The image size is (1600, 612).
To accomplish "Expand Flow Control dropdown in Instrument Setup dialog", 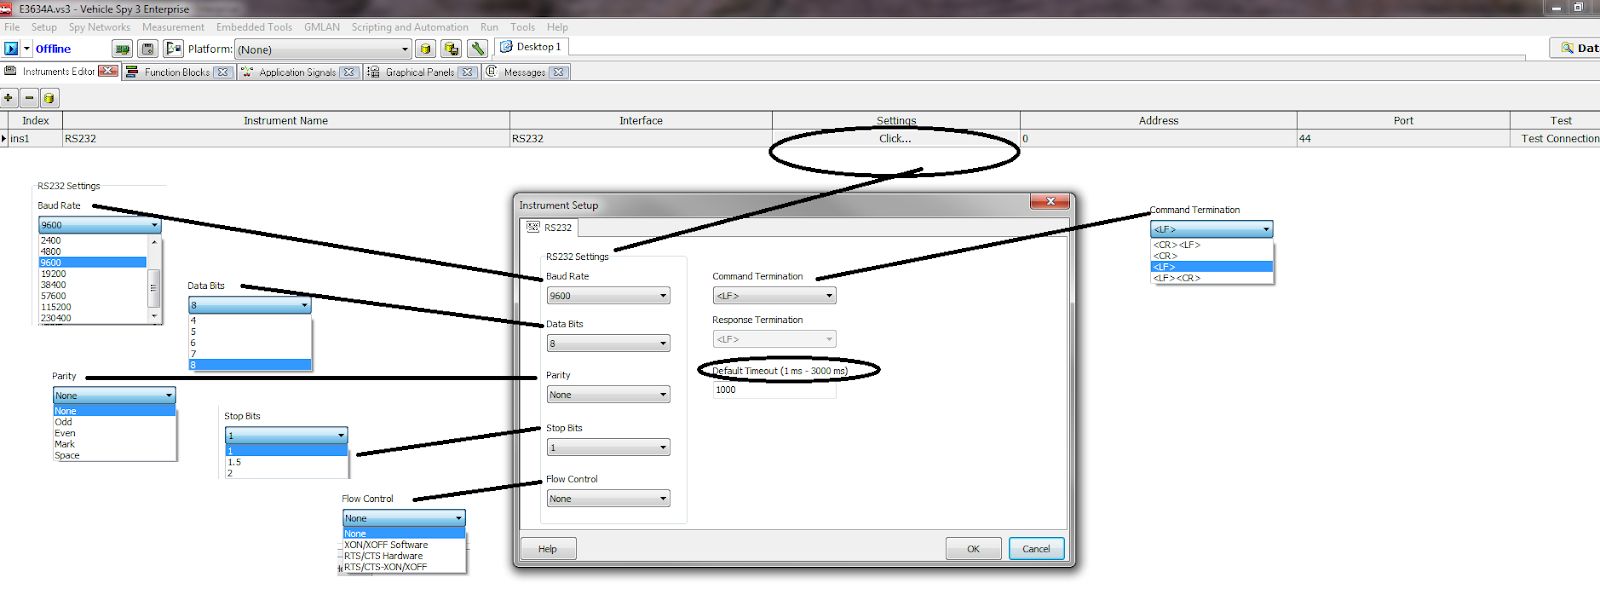I will click(662, 499).
